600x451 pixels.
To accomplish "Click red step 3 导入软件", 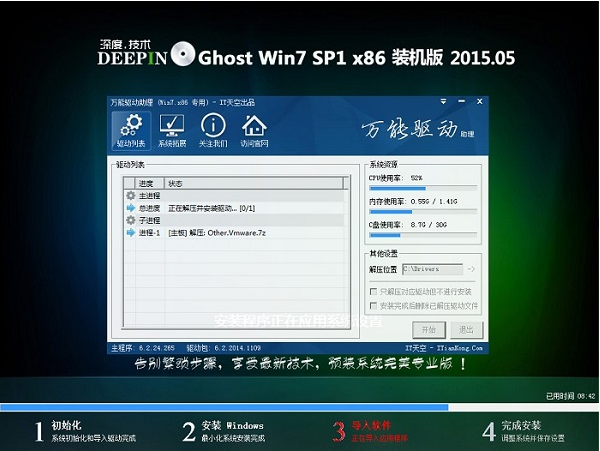I will (370, 431).
